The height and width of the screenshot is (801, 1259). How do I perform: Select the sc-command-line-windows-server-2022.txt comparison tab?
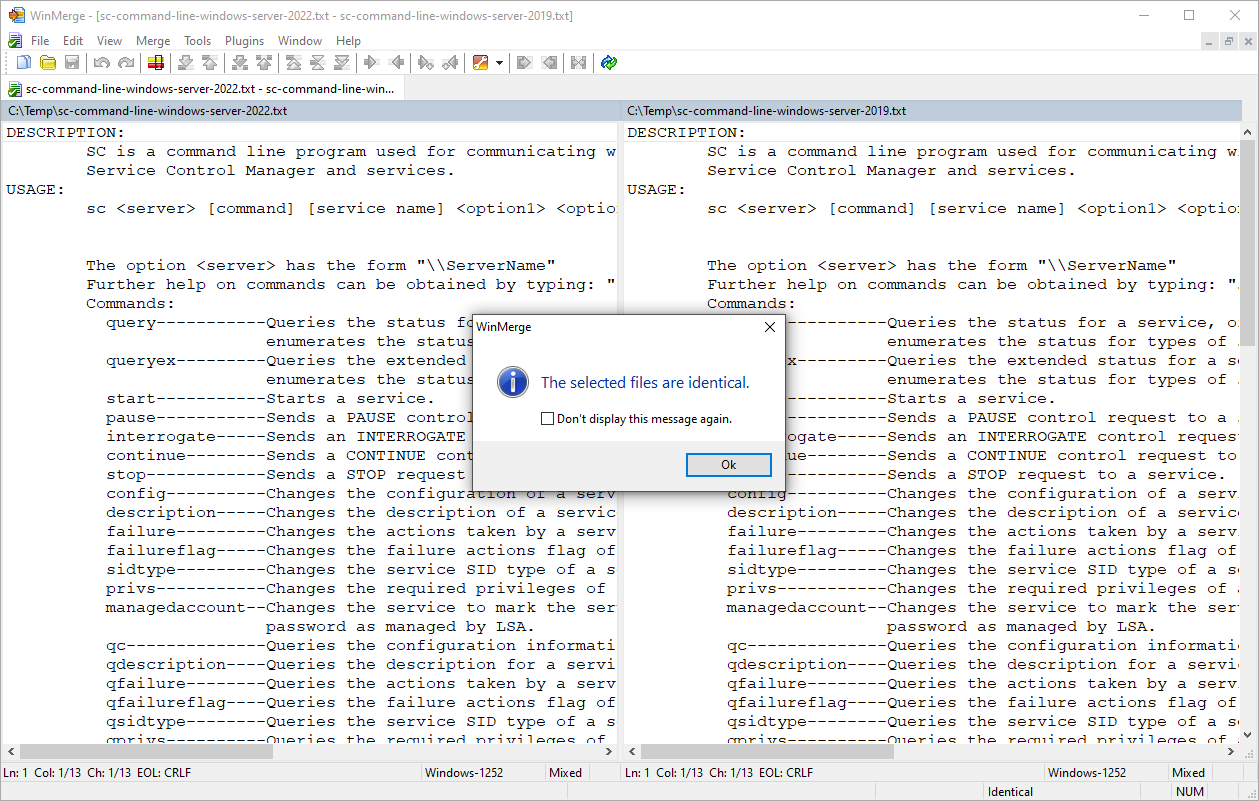tap(202, 89)
